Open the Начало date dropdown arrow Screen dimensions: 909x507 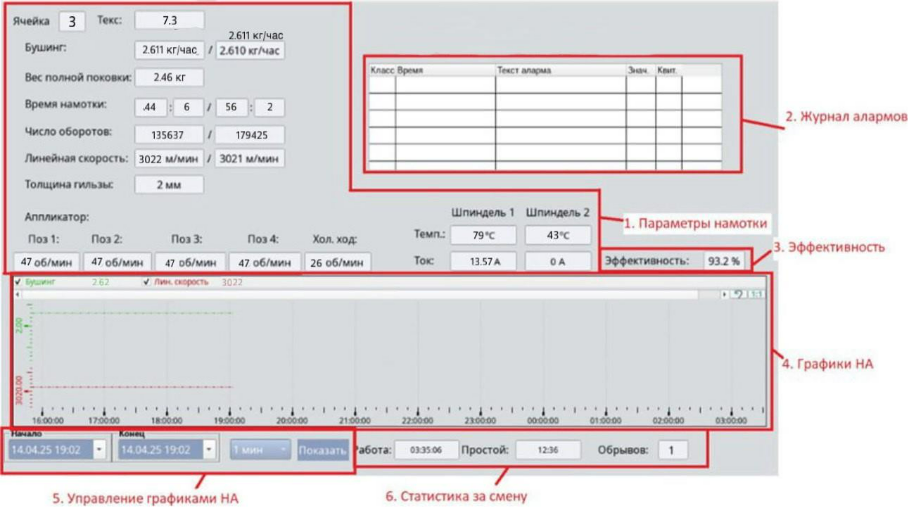pos(99,450)
